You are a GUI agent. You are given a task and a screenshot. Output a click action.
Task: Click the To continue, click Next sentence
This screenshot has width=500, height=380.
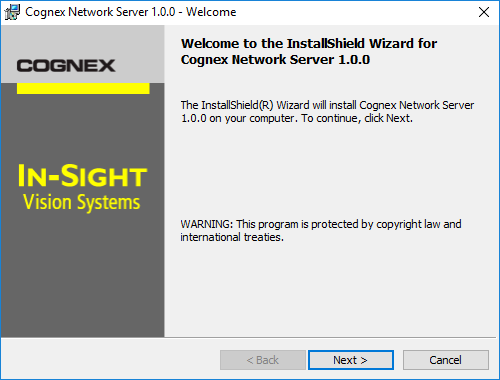click(x=357, y=118)
